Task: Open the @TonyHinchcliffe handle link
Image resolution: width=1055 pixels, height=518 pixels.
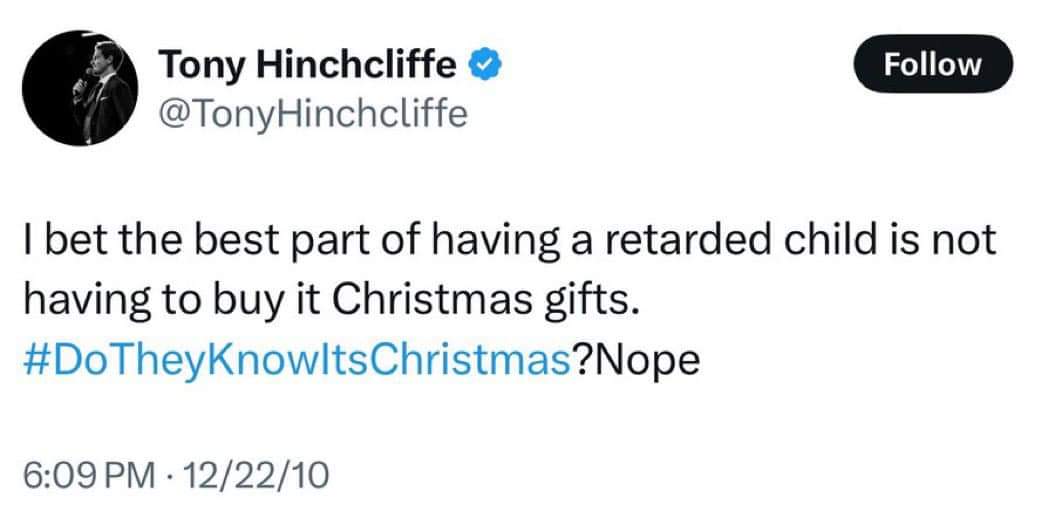Action: click(312, 115)
